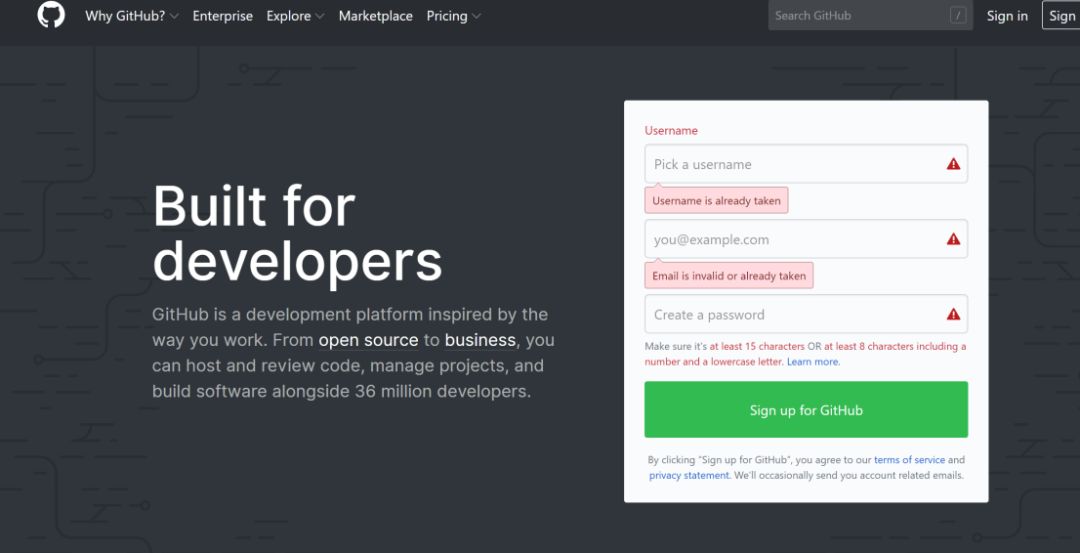Expand the Pricing dropdown menu
This screenshot has height=553, width=1080.
pos(454,16)
